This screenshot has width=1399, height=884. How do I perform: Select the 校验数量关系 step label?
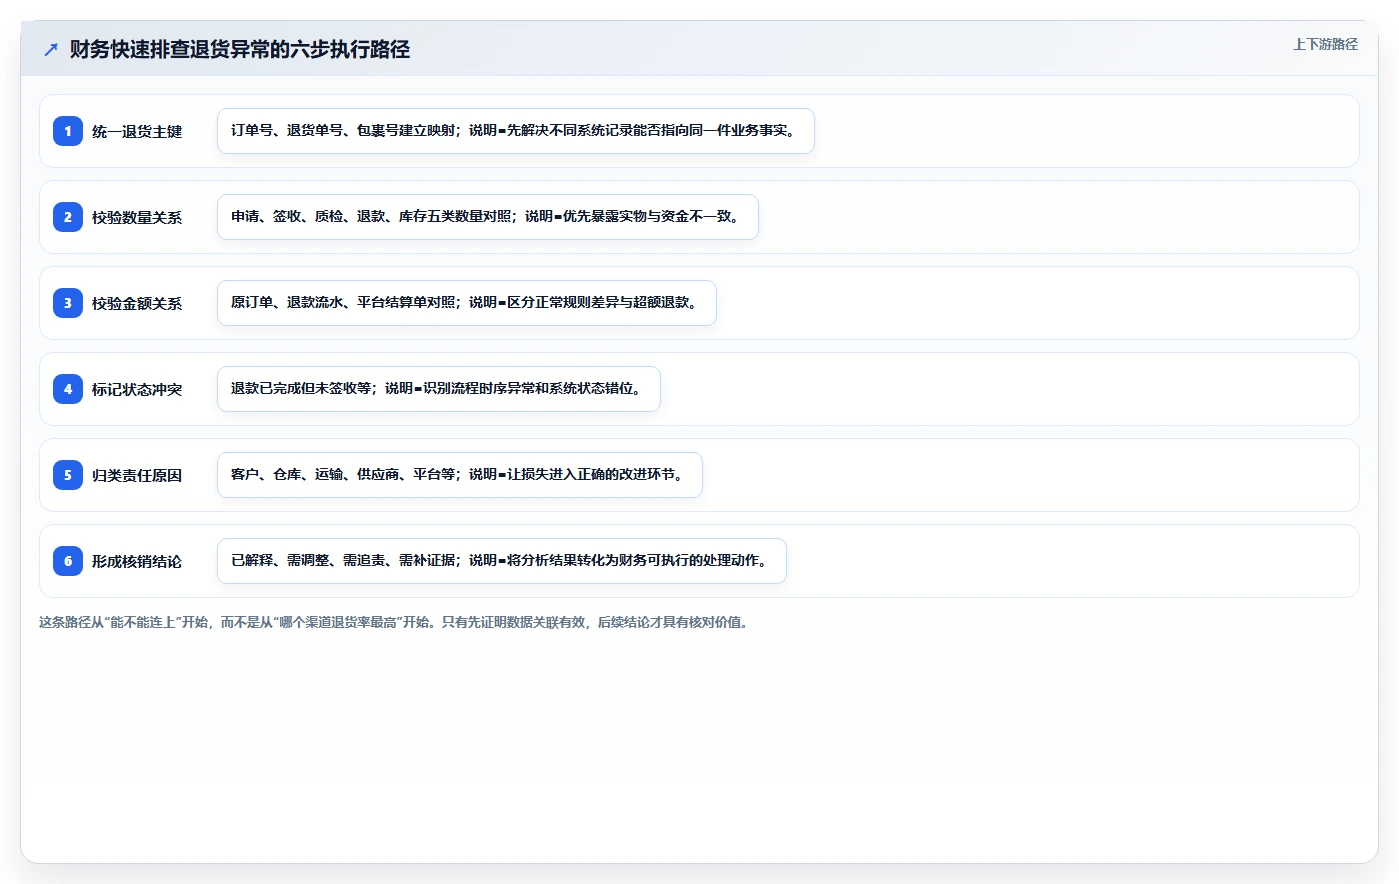pyautogui.click(x=137, y=217)
